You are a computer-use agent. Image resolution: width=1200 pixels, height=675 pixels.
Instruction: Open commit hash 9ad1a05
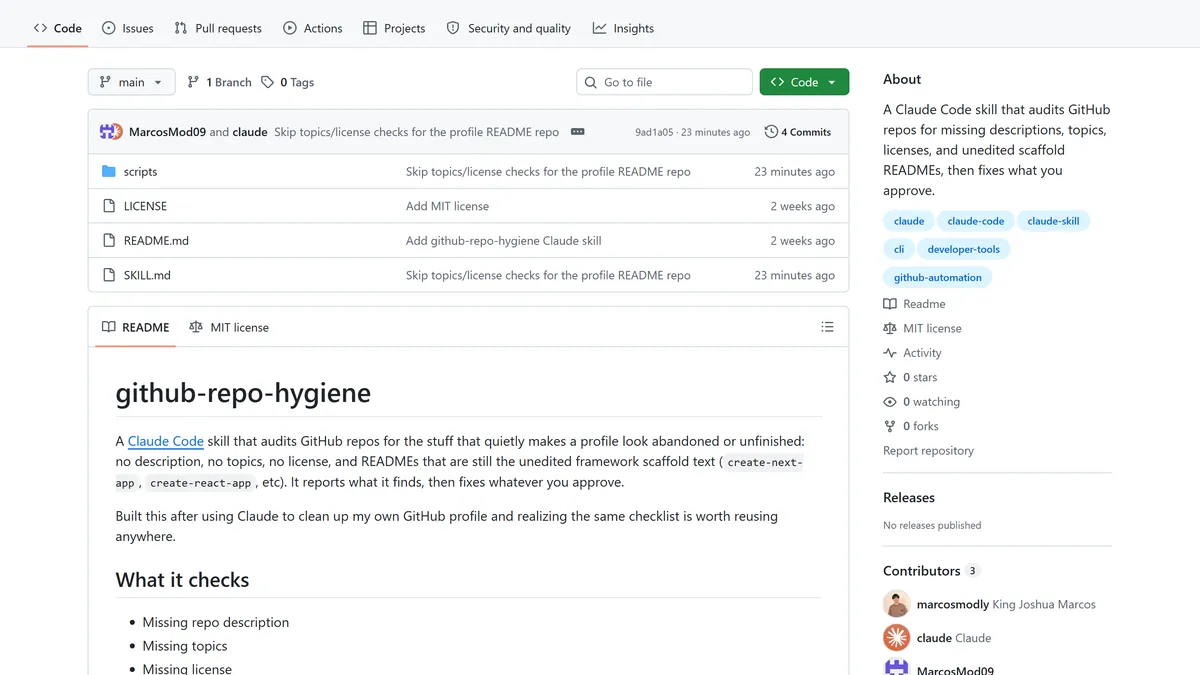654,132
